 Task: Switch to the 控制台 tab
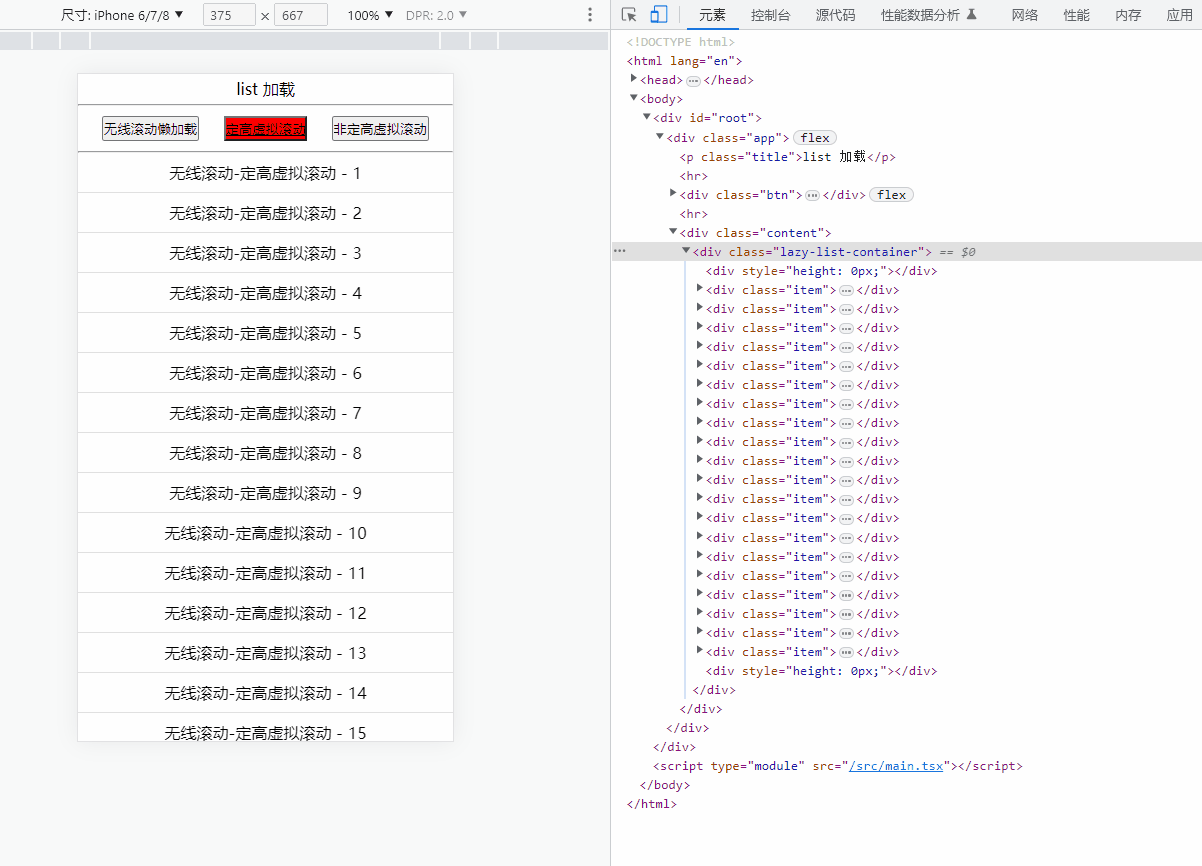click(x=771, y=15)
